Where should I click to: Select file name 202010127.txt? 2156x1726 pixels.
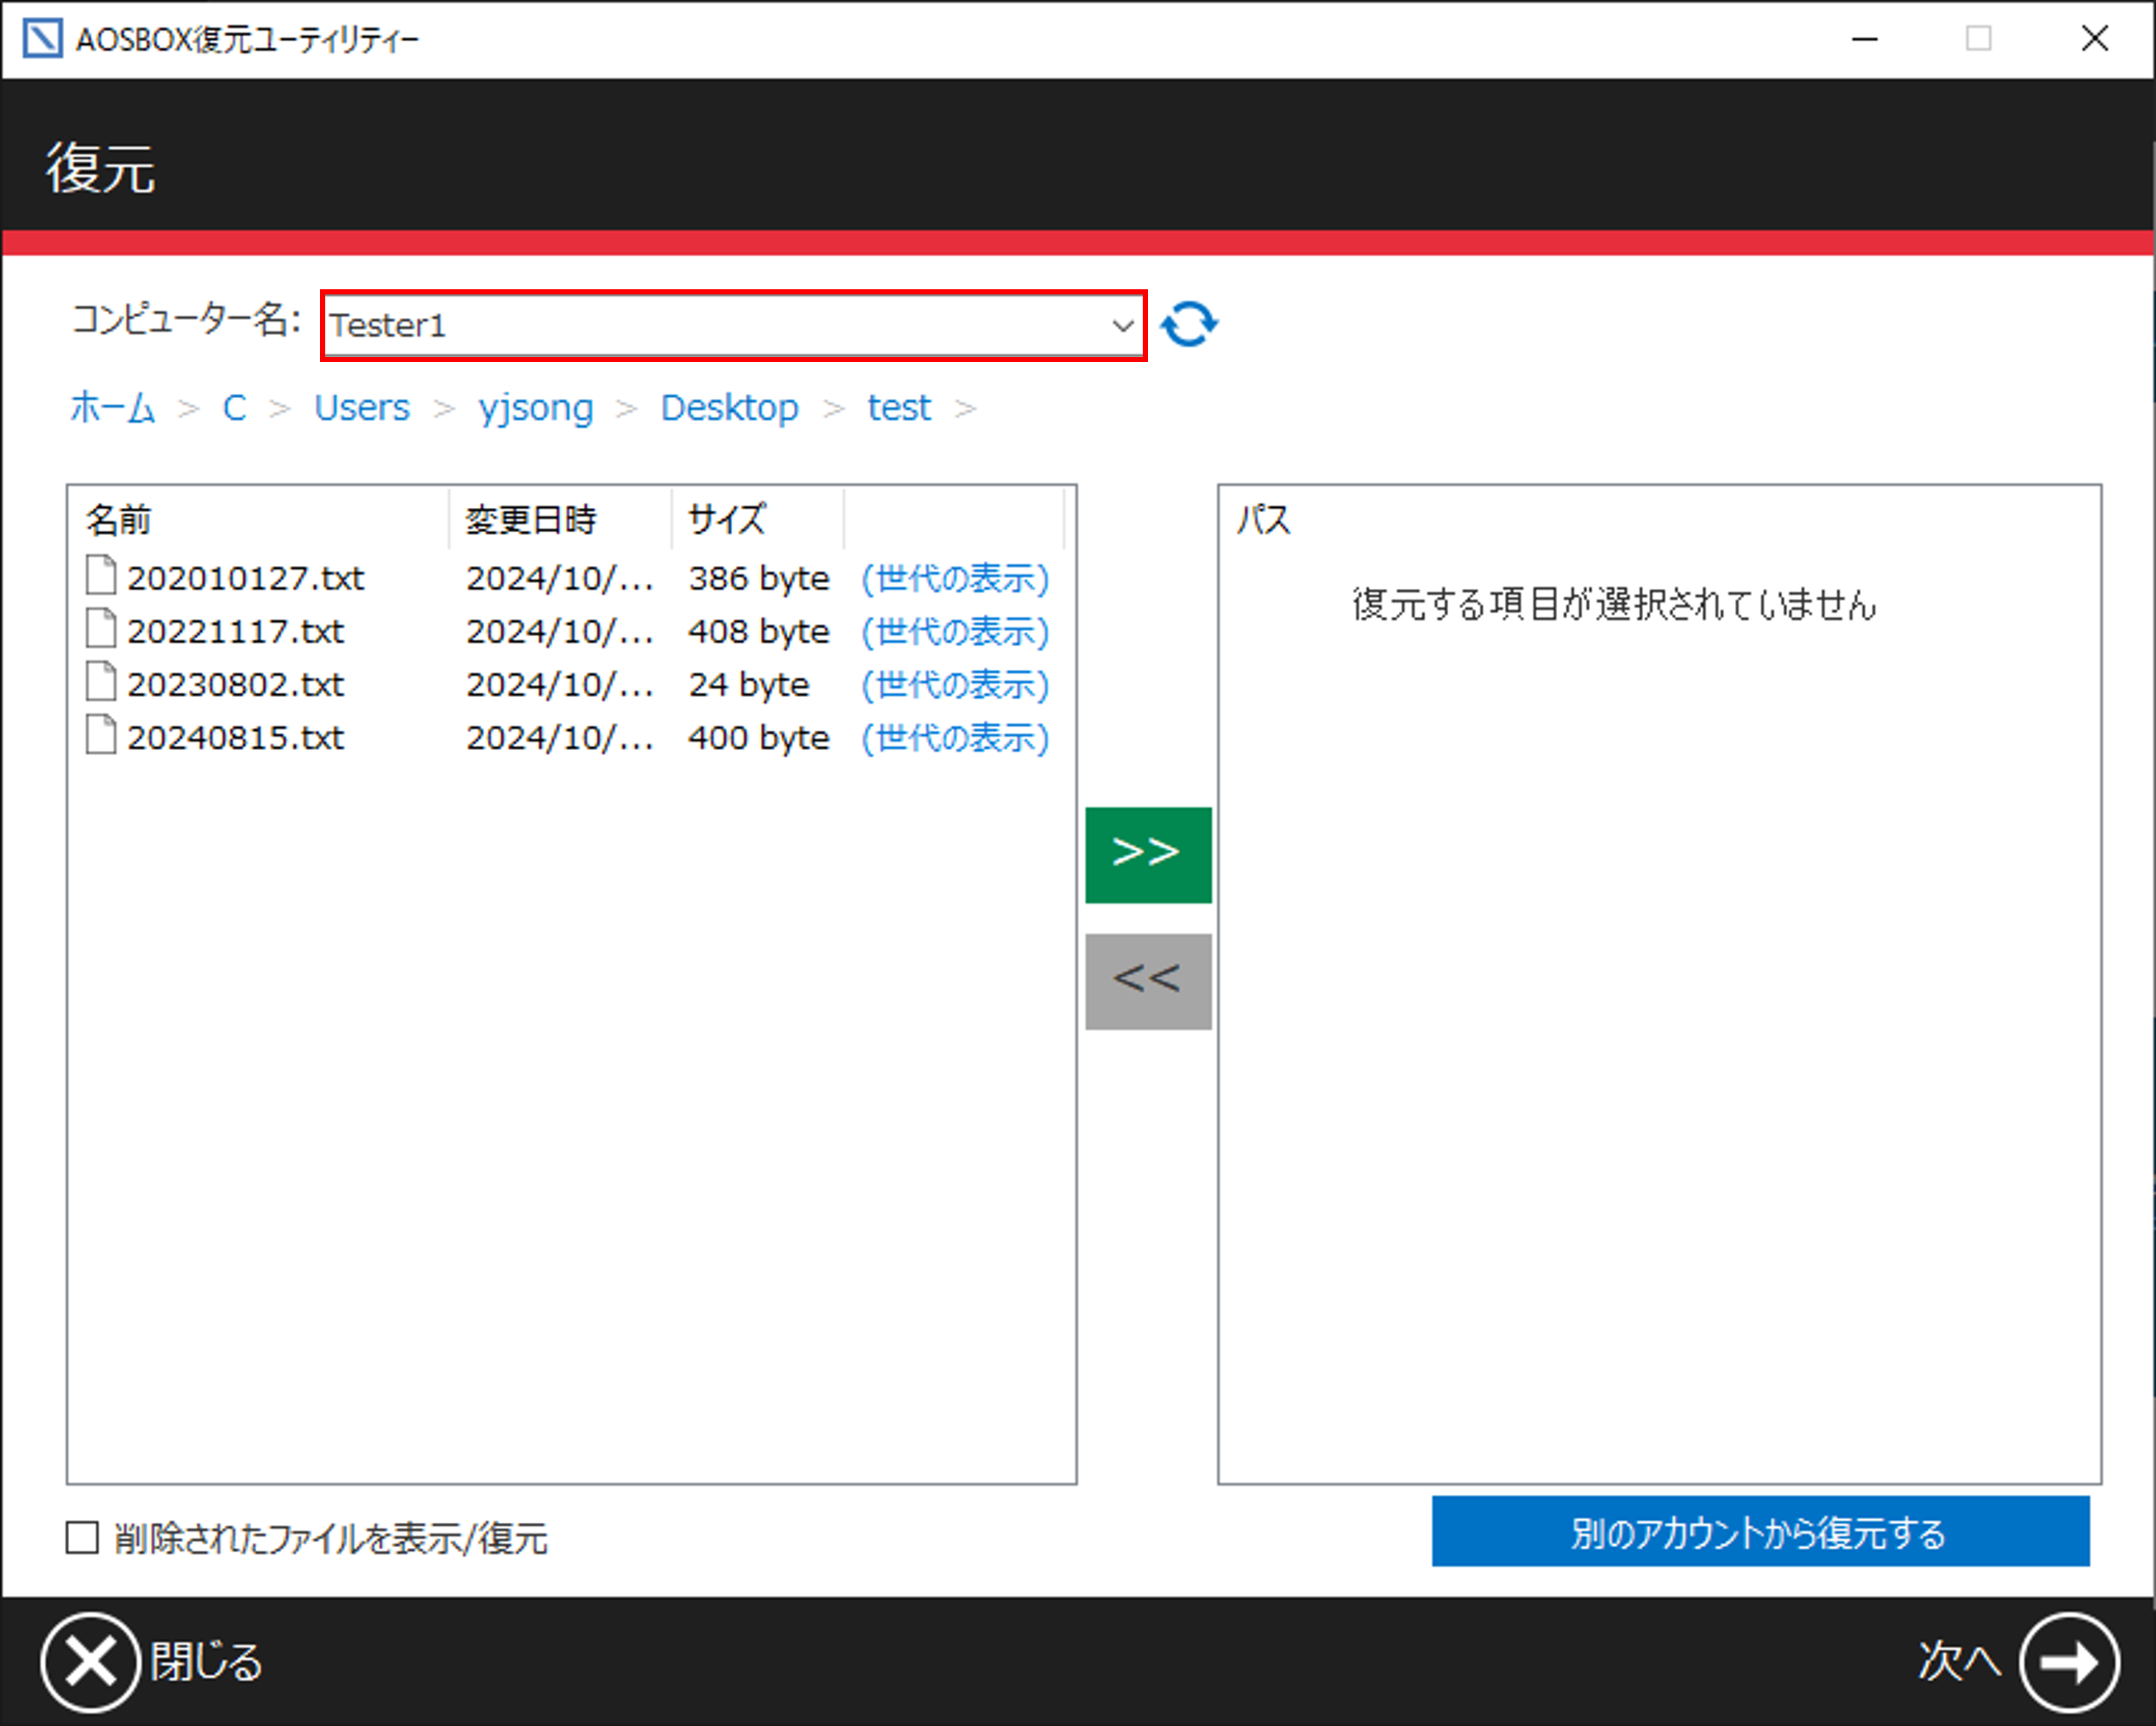tap(245, 578)
